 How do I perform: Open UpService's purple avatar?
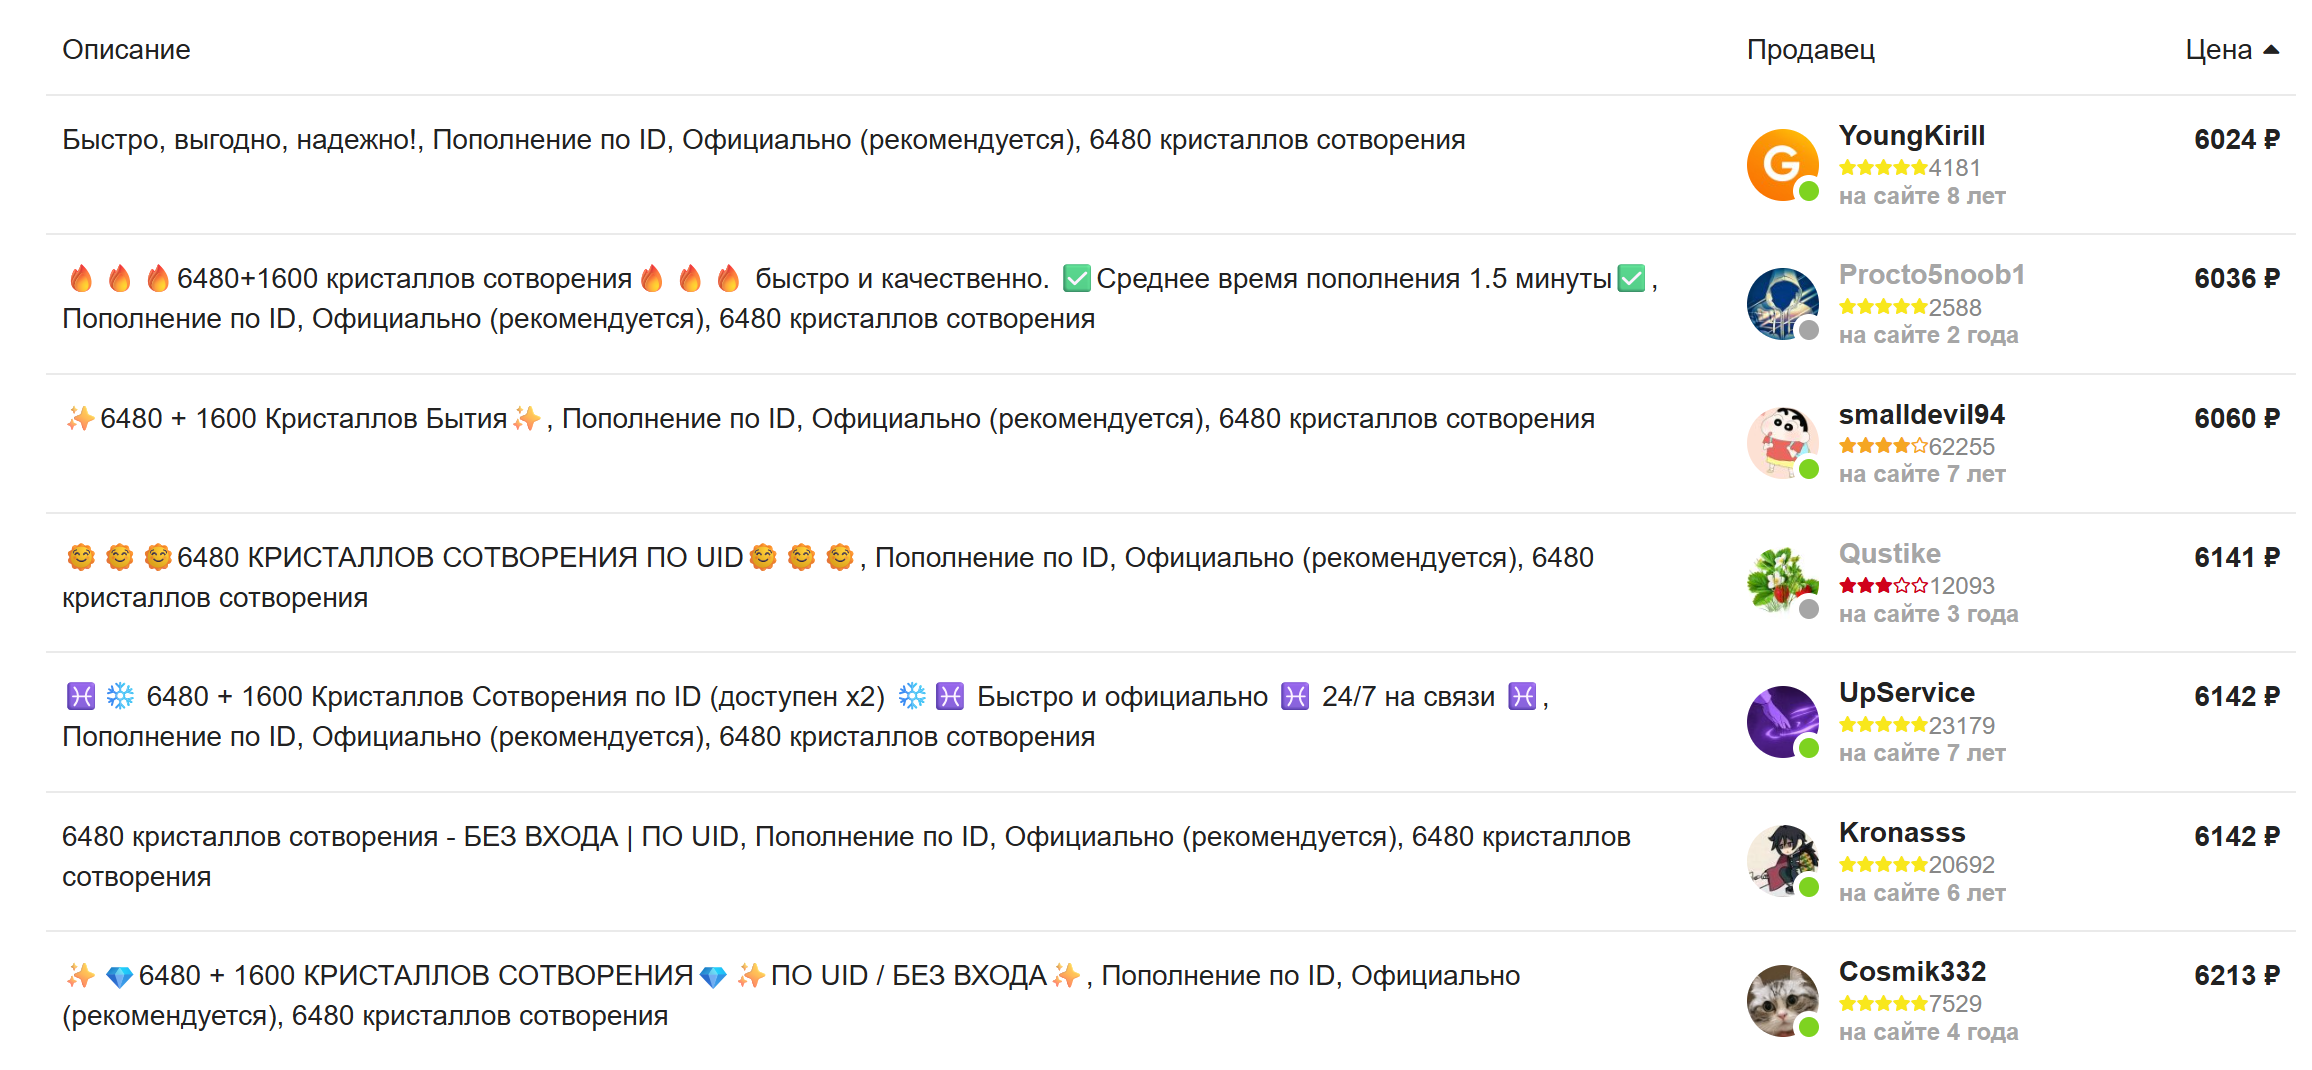(1782, 722)
